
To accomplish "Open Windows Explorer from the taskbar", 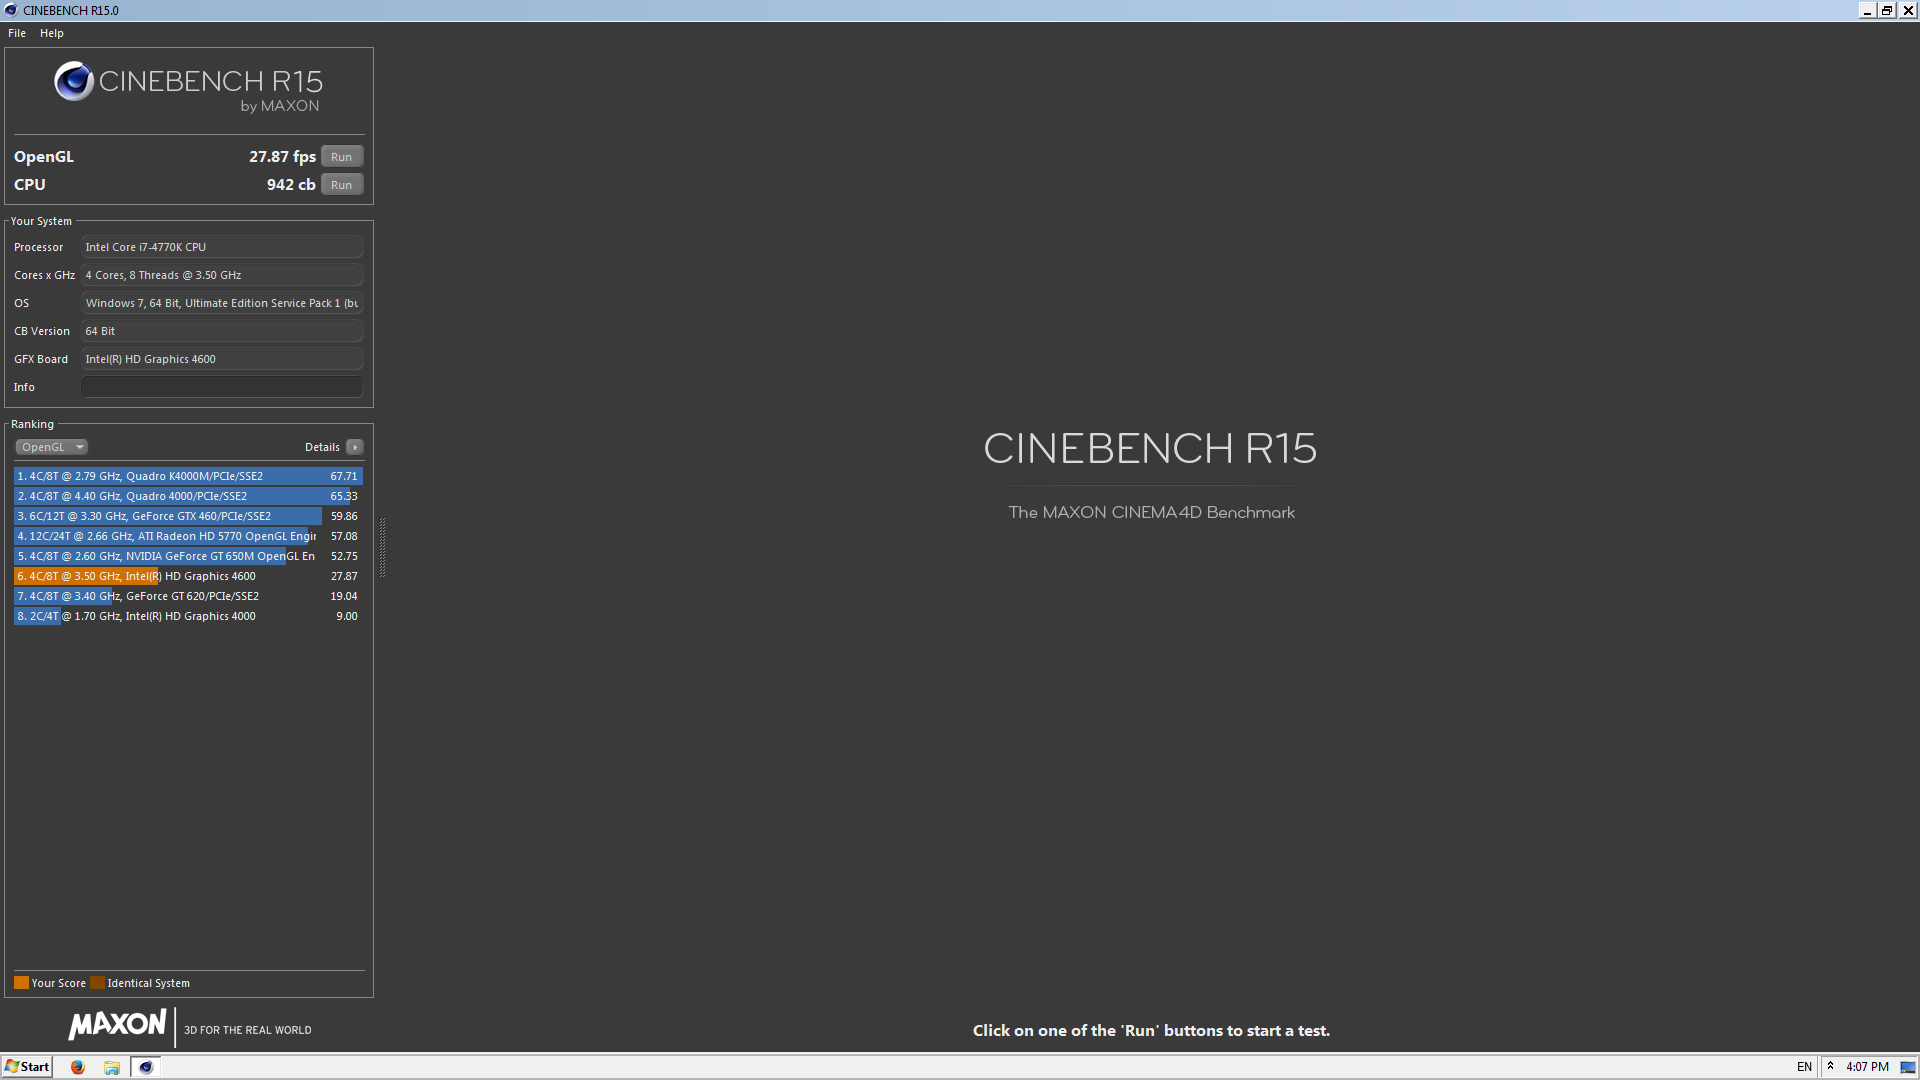I will (x=112, y=1067).
